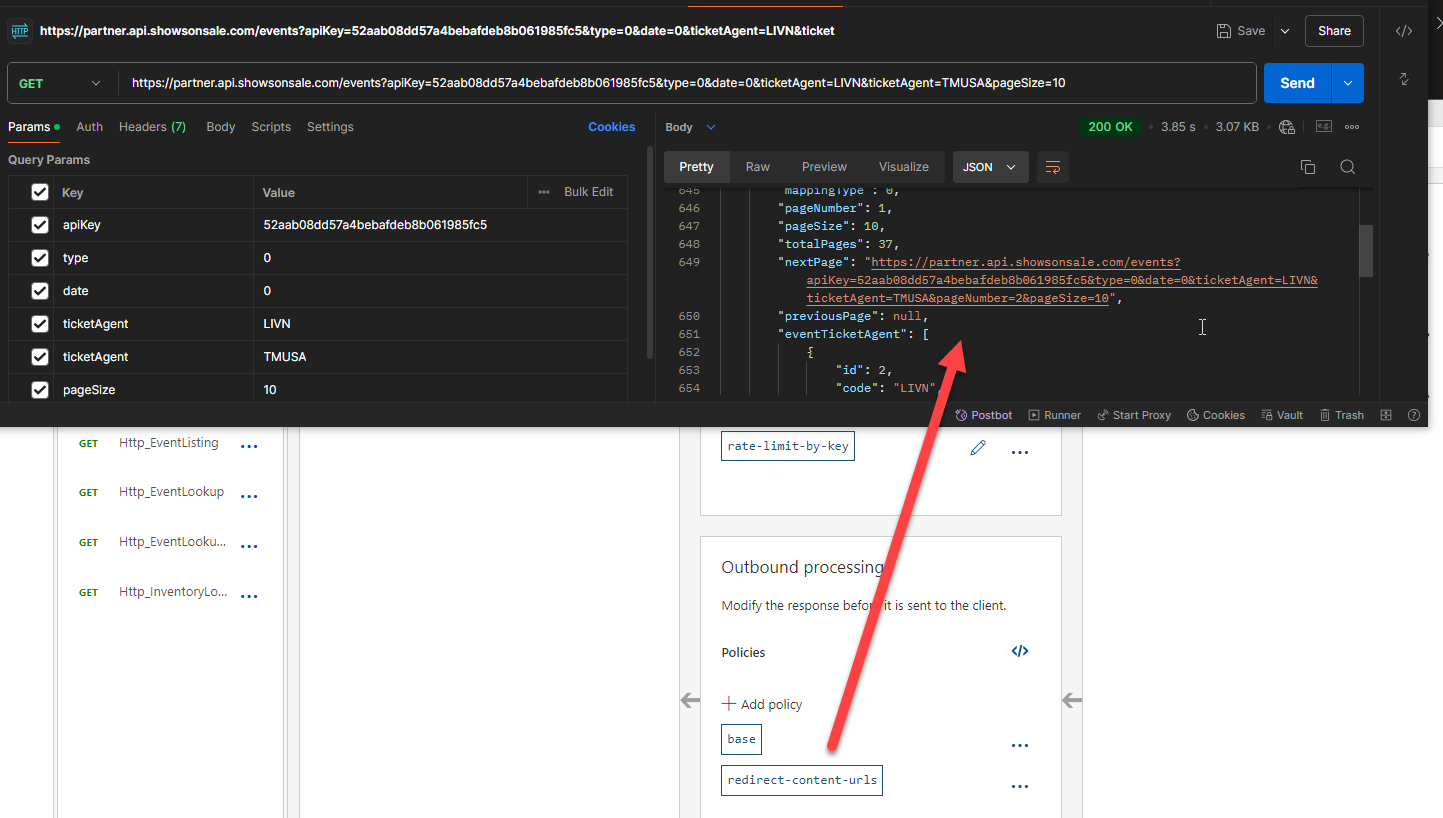The width and height of the screenshot is (1443, 818).
Task: Open Postbot from the status bar
Action: tap(984, 415)
